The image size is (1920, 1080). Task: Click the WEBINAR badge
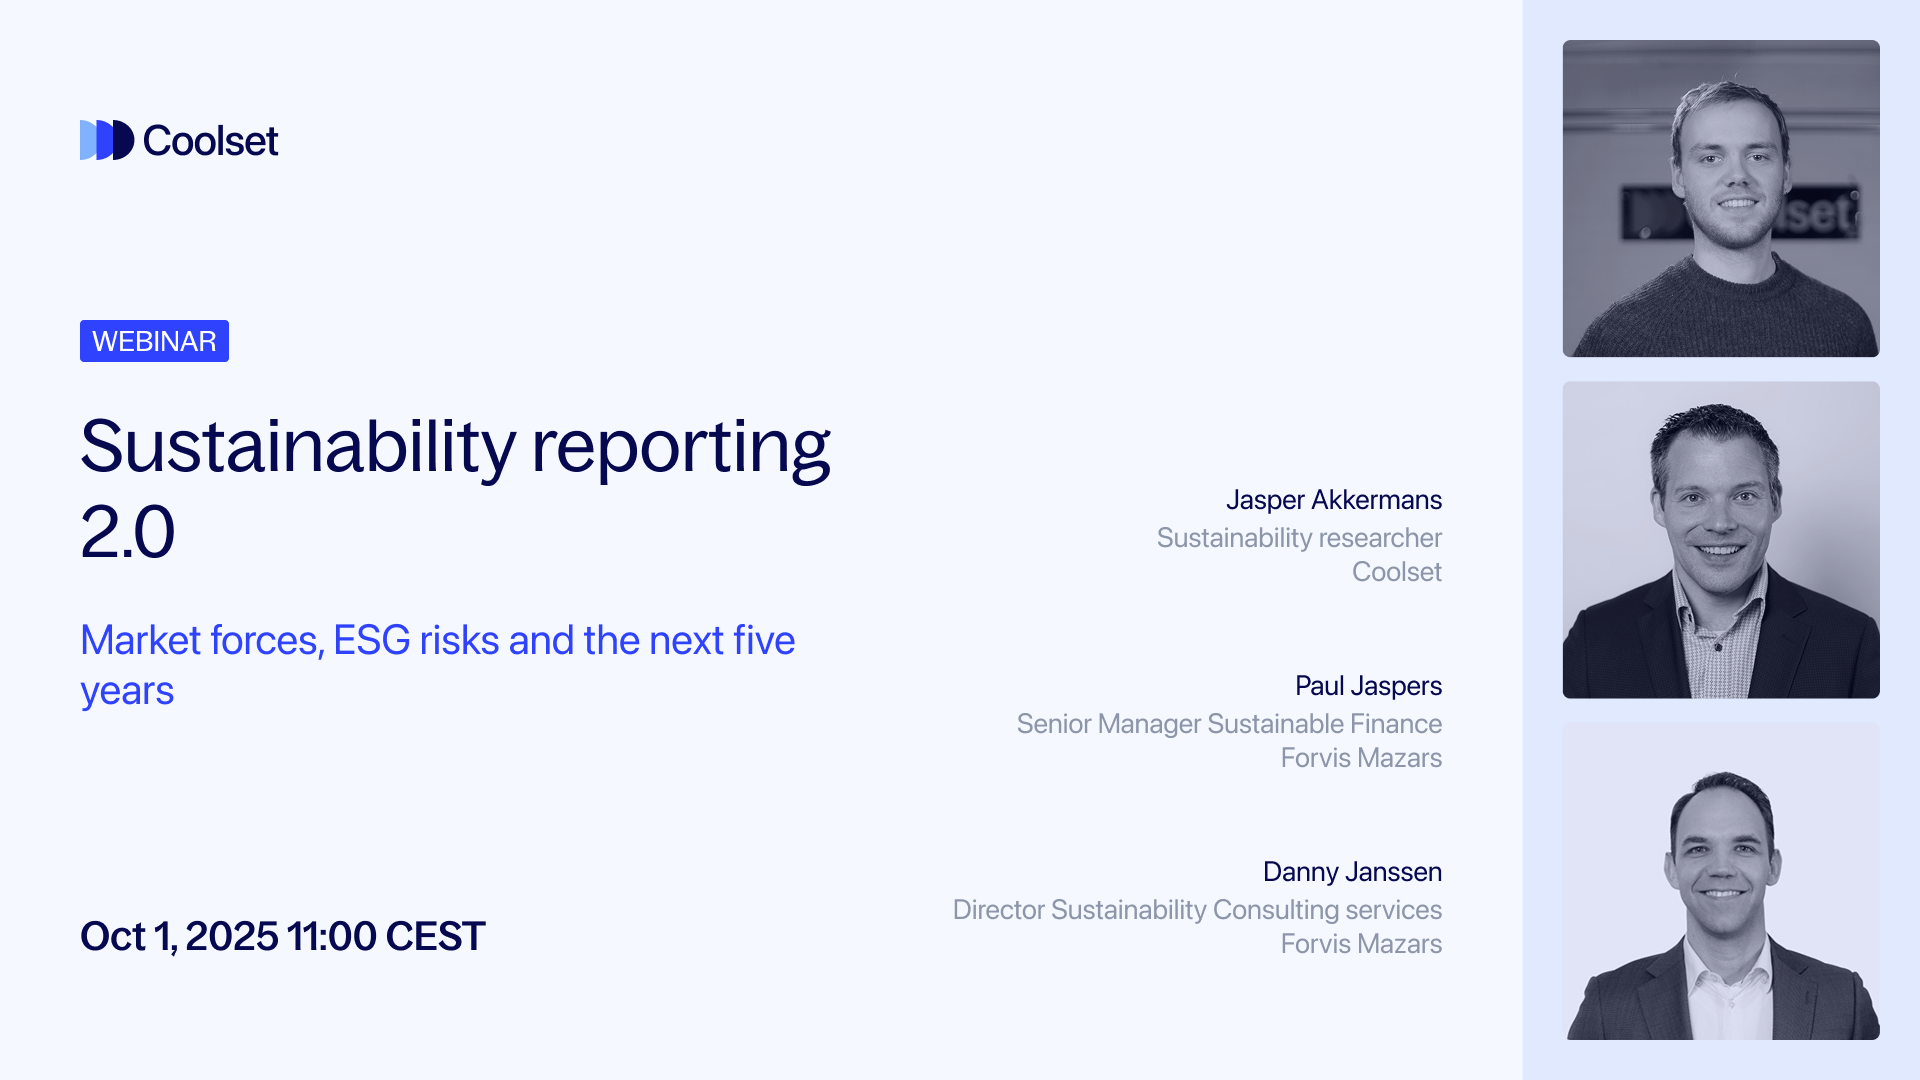click(154, 341)
